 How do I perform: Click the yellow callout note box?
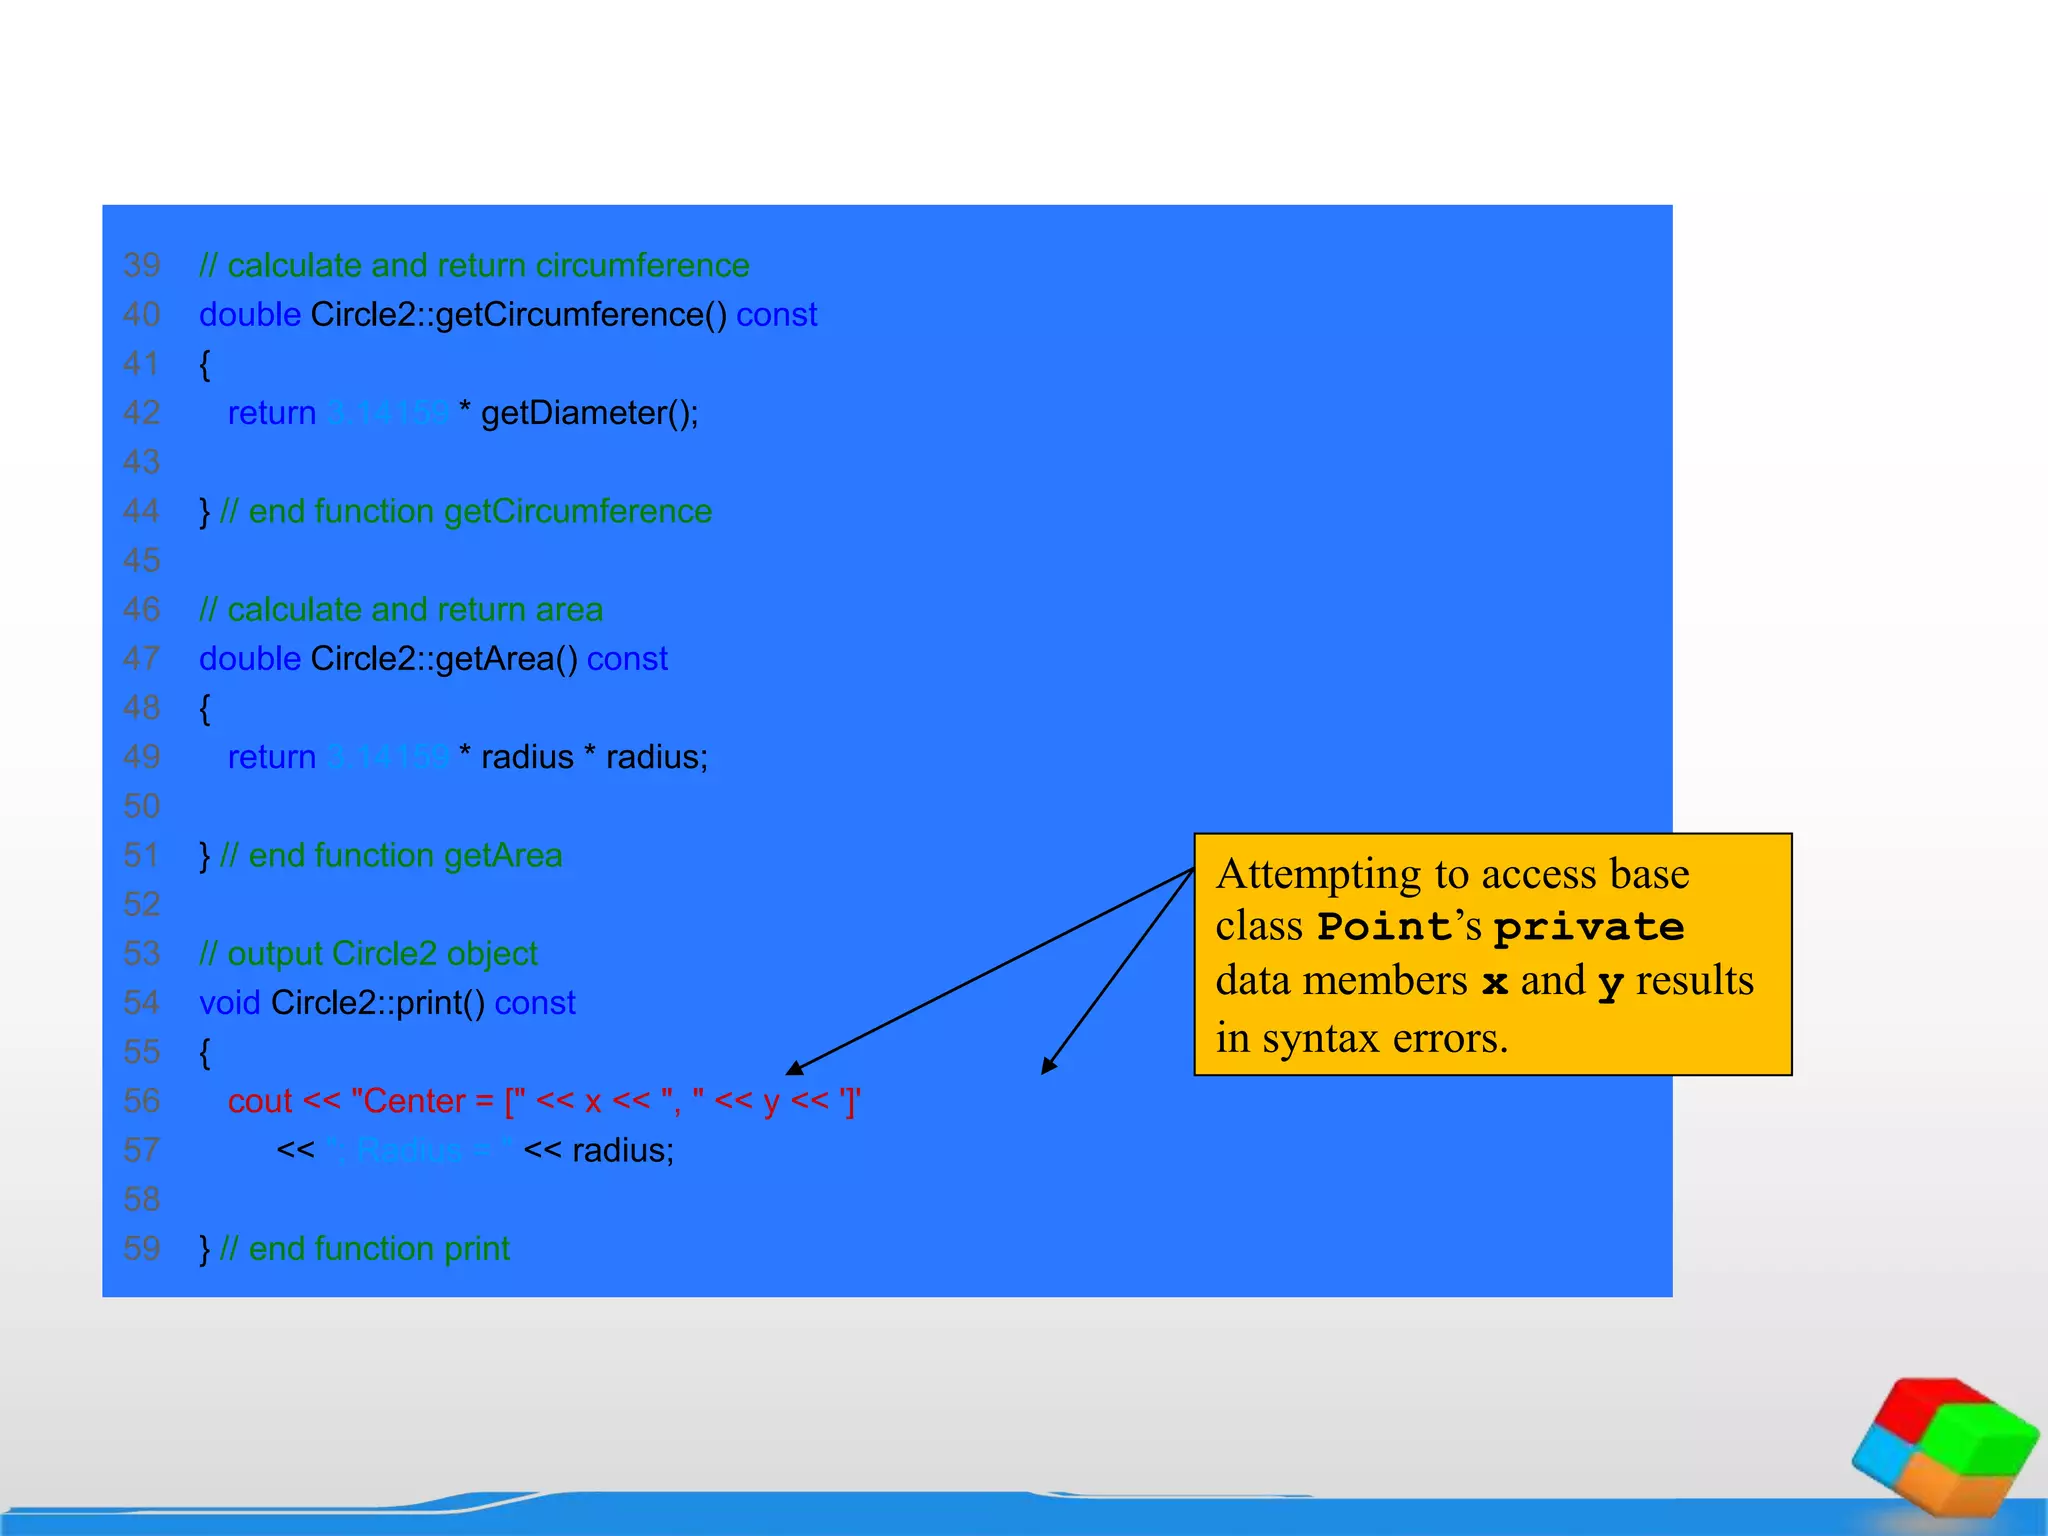1492,954
